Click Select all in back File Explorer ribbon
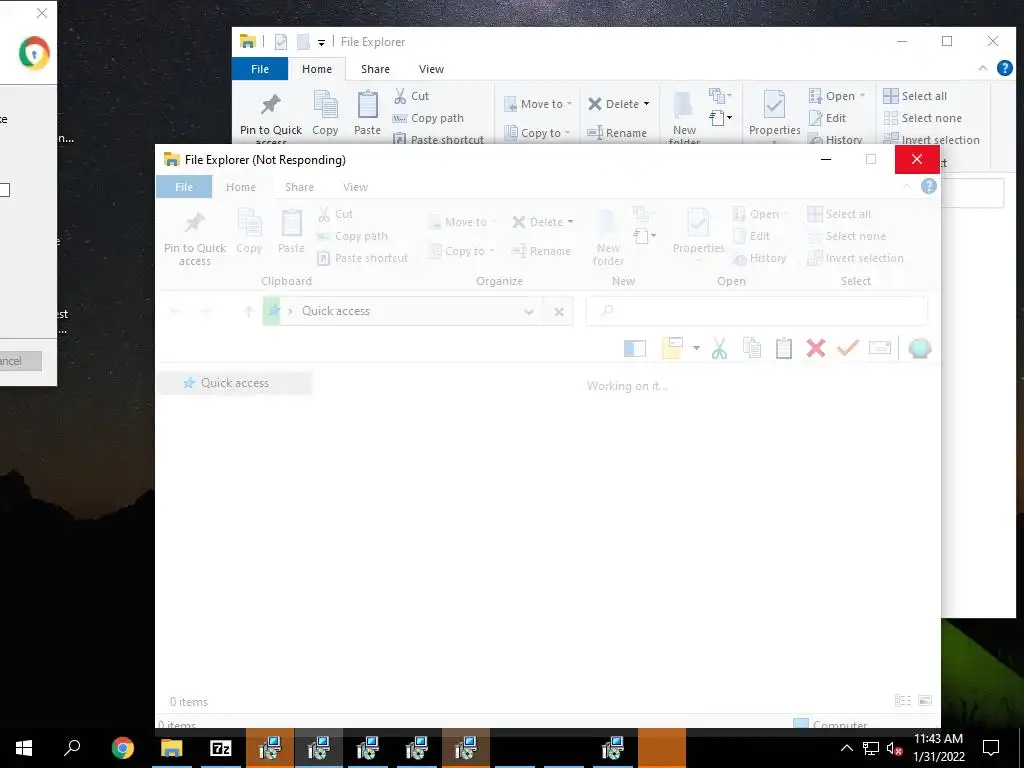The image size is (1024, 768). (x=915, y=96)
